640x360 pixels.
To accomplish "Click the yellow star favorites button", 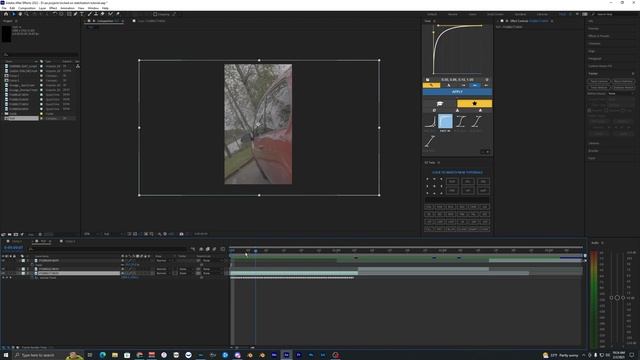I will [474, 104].
